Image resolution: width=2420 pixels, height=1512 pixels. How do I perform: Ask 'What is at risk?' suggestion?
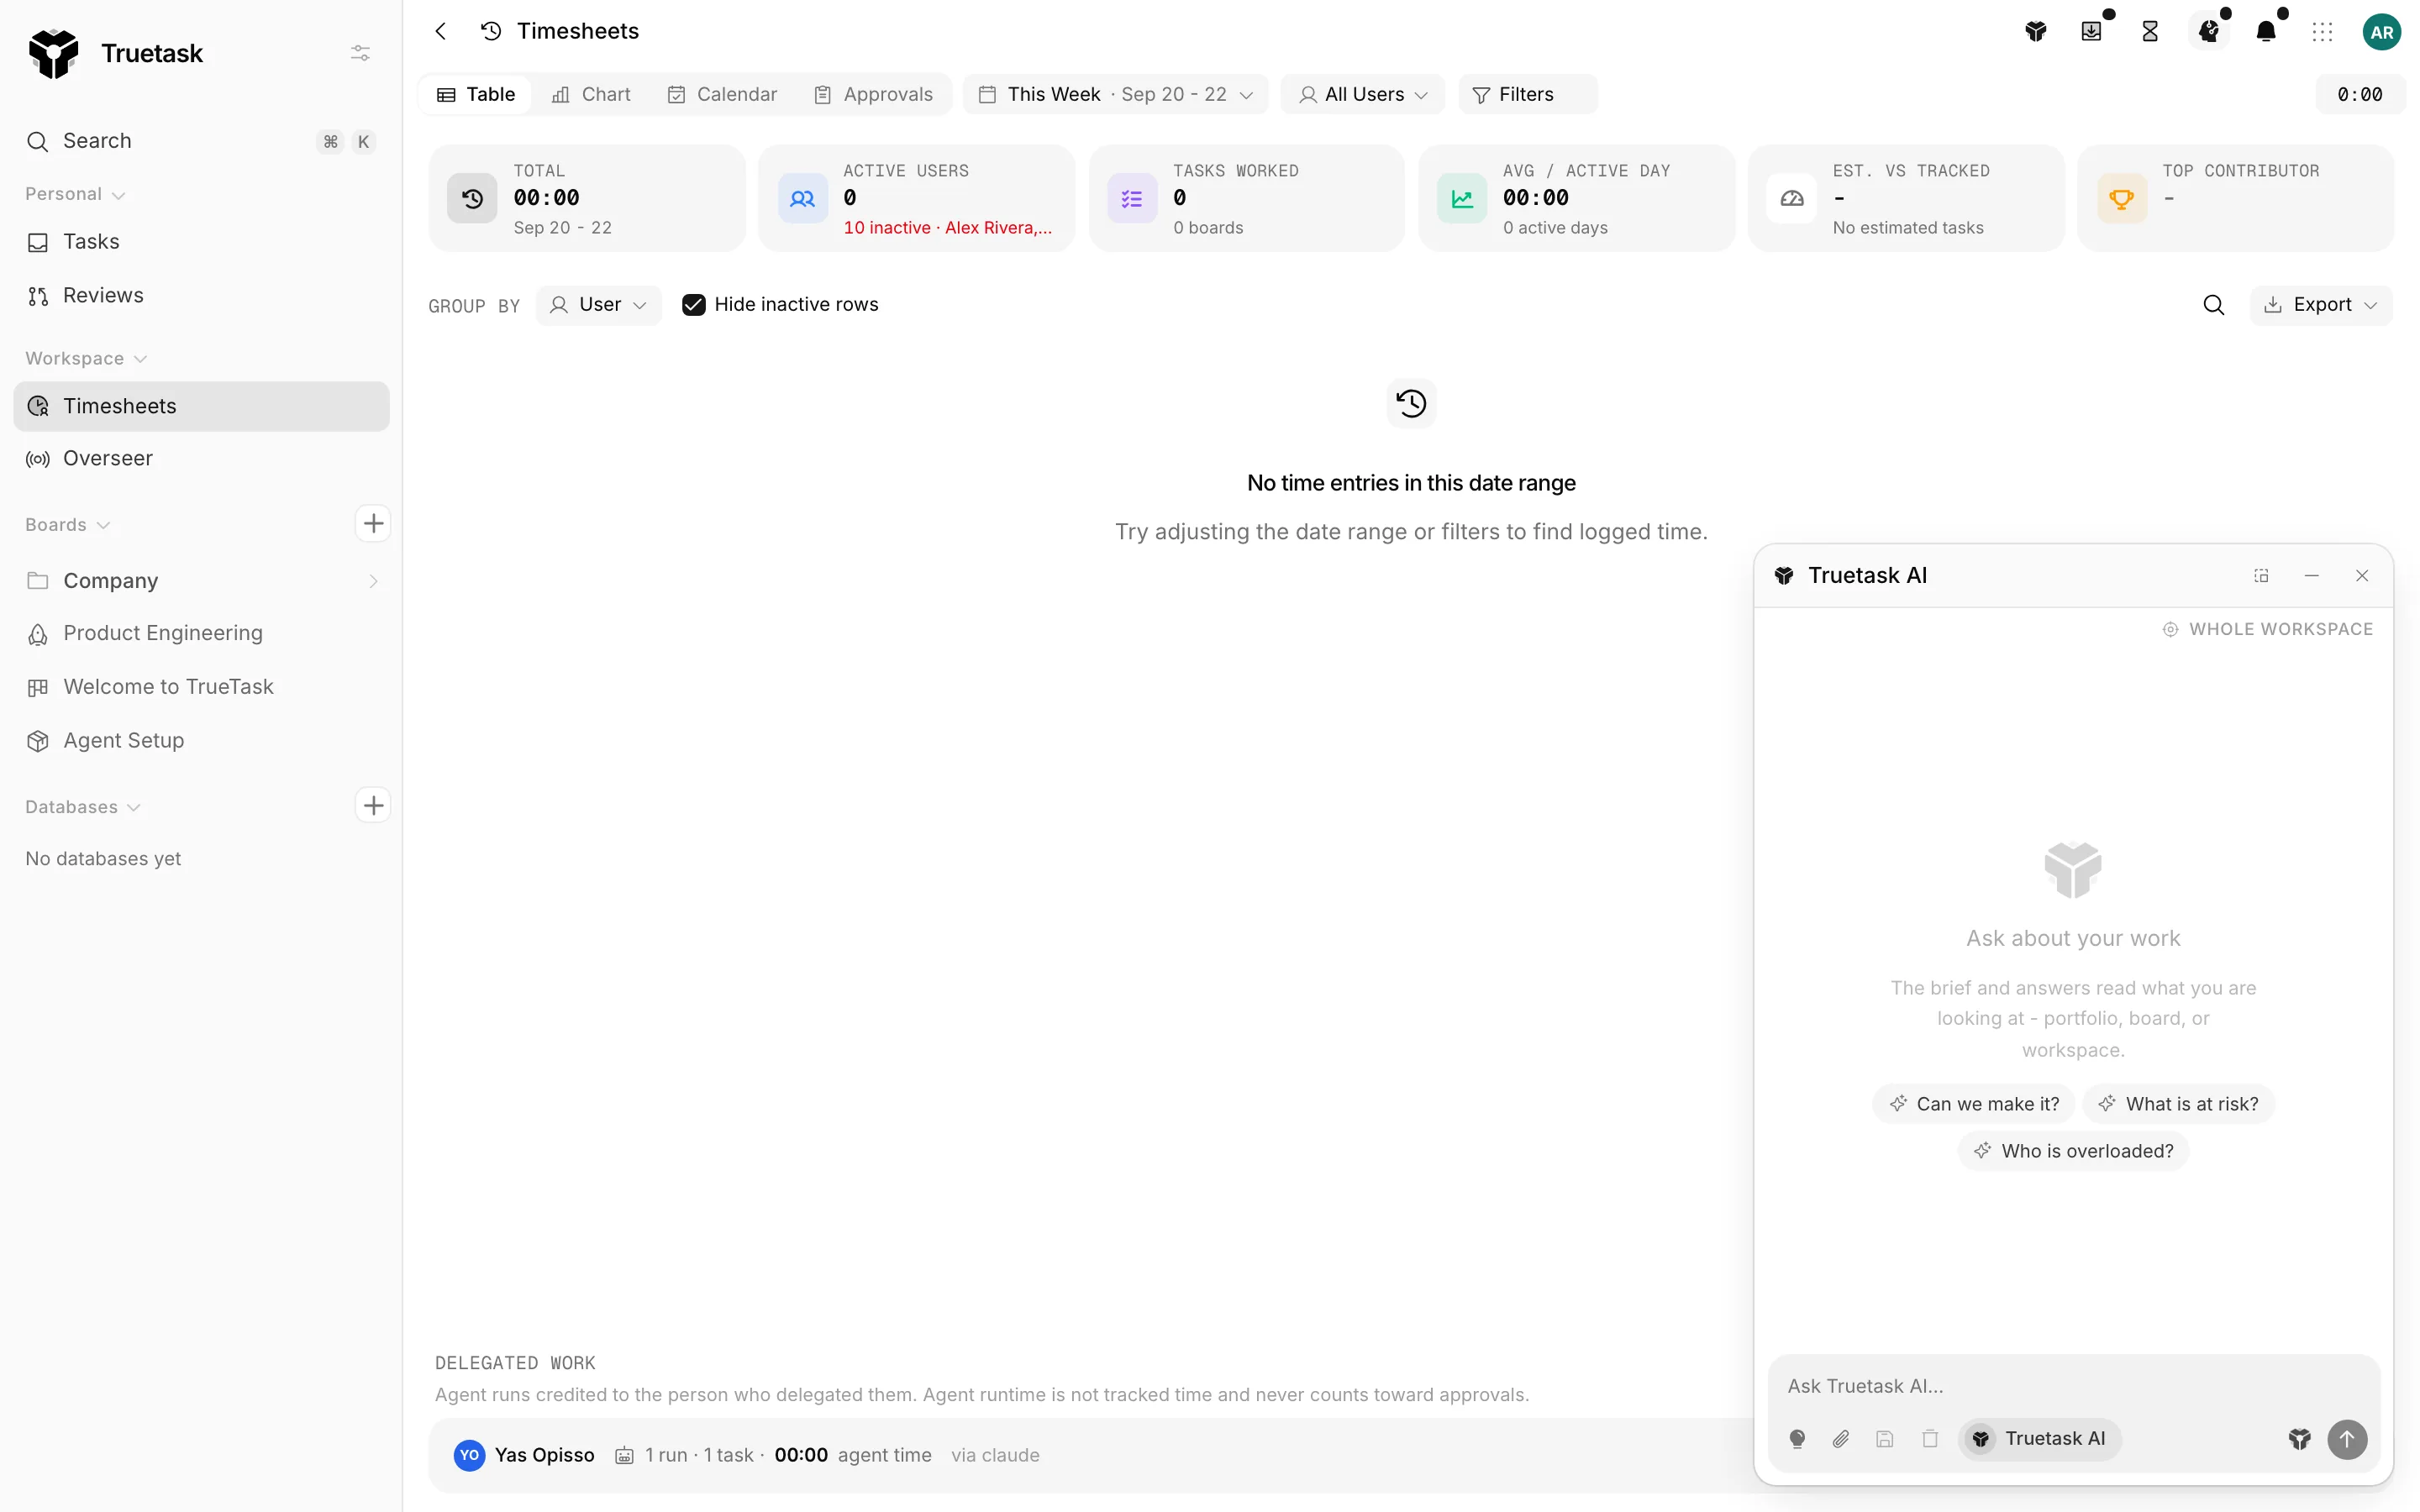[2178, 1104]
